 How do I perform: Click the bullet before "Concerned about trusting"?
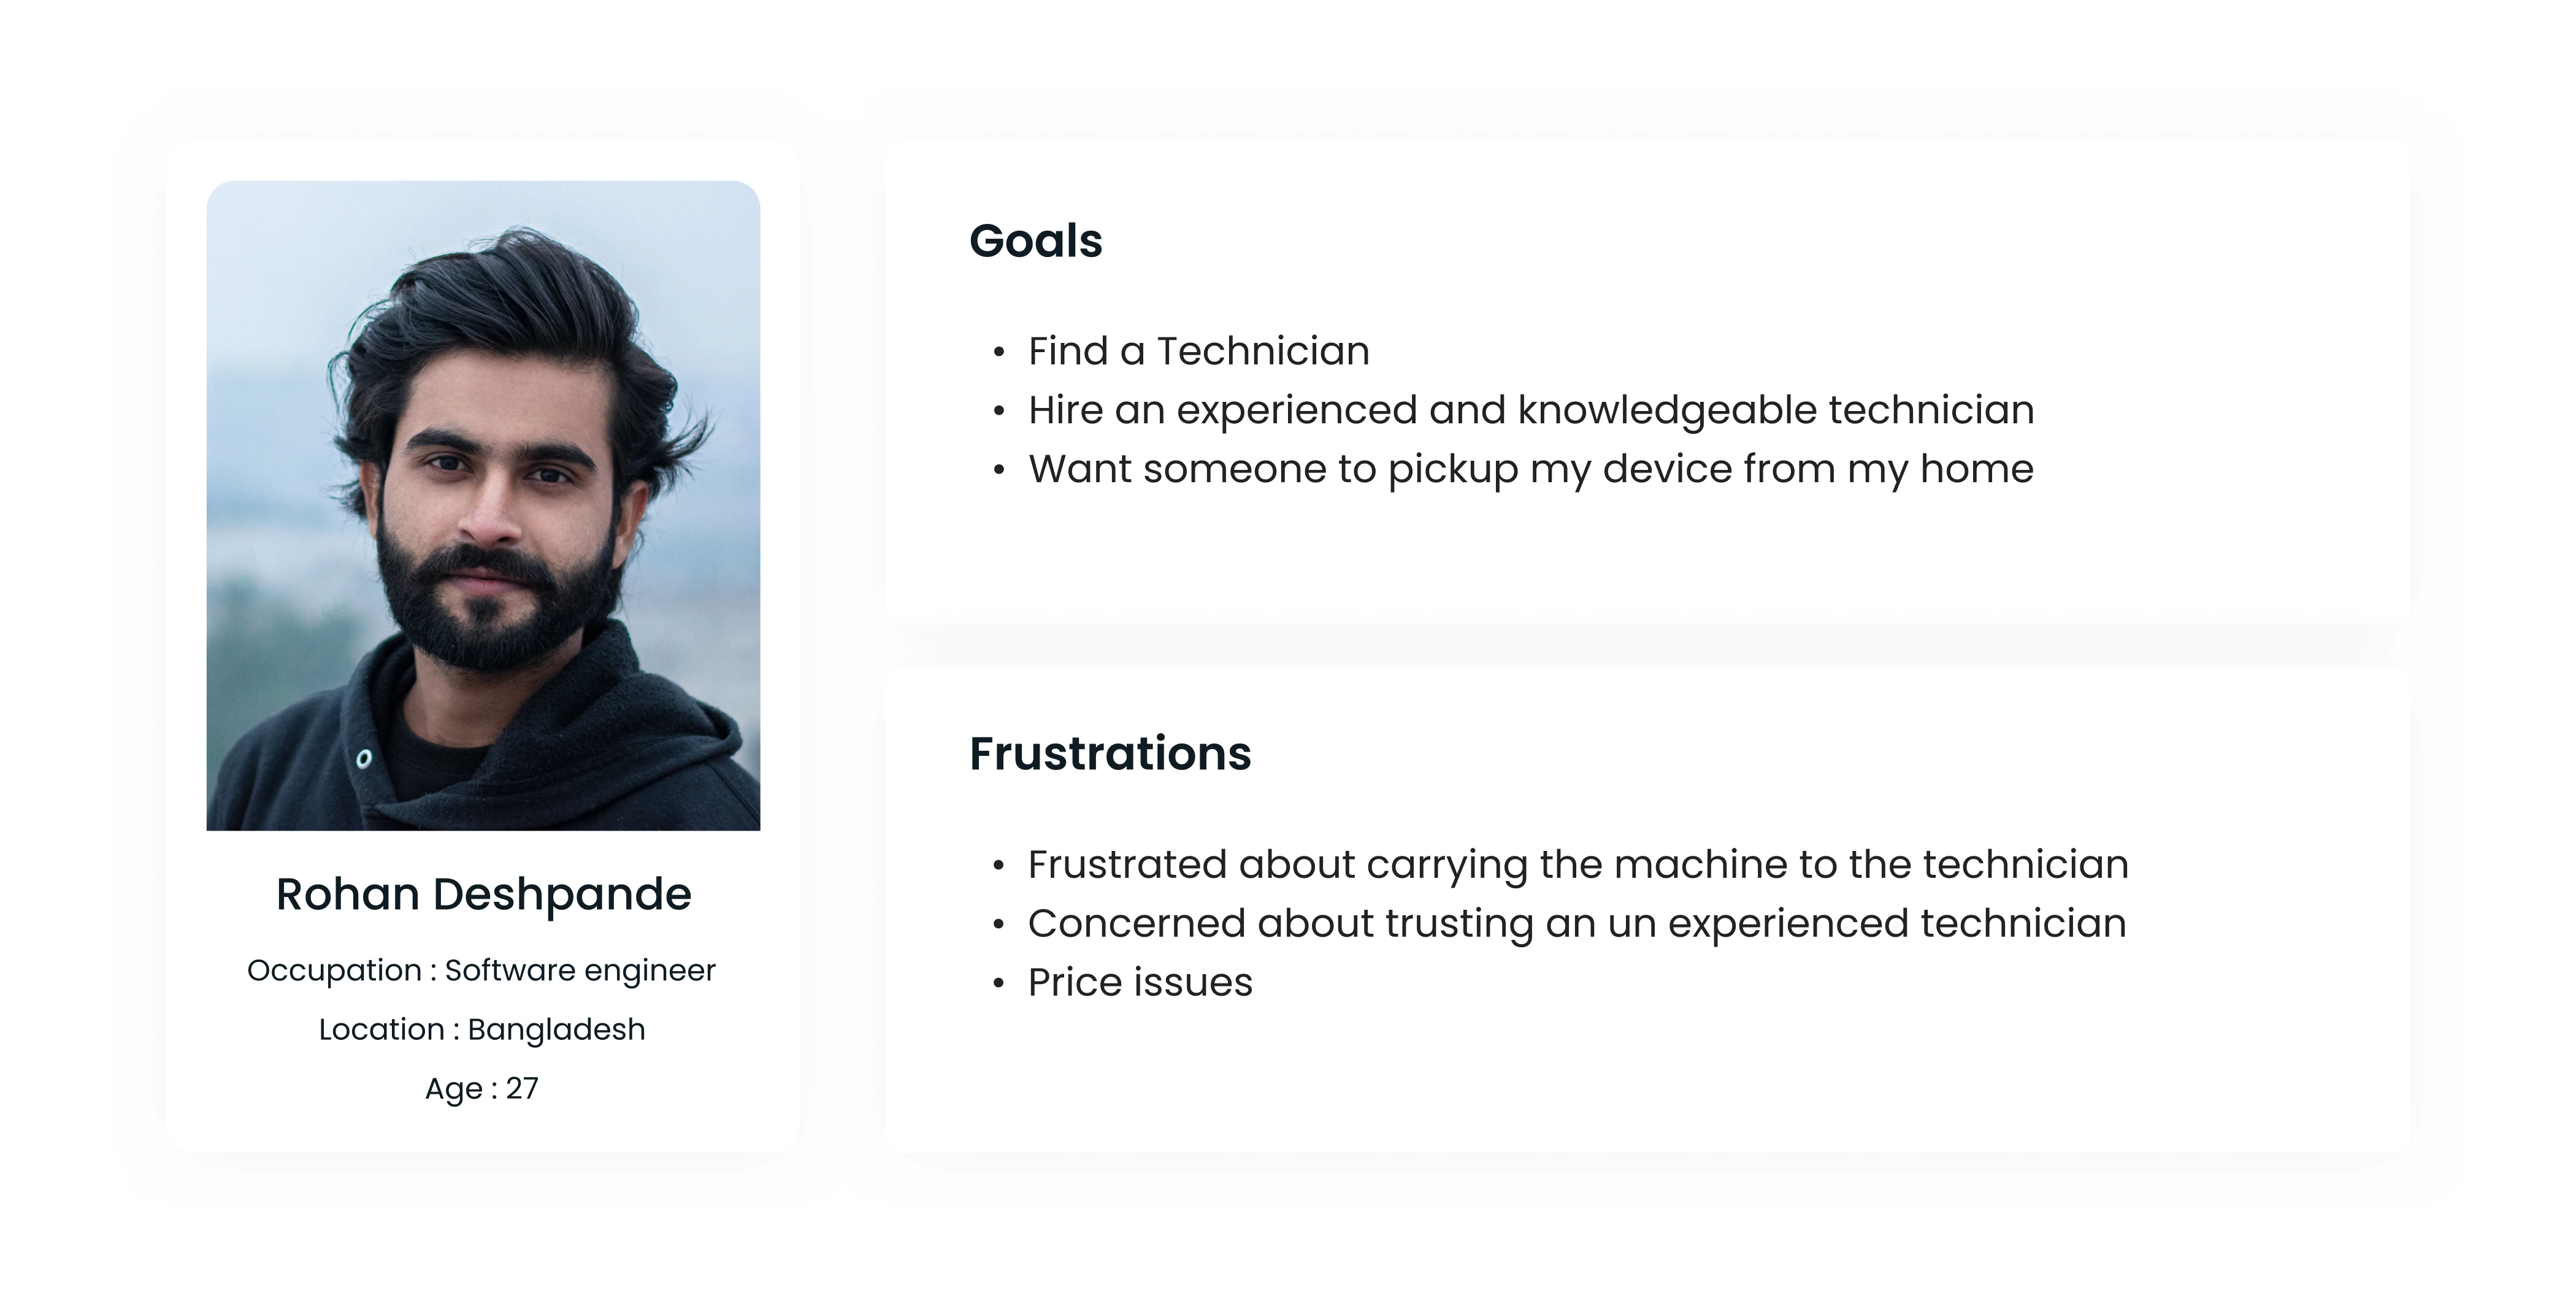tap(998, 924)
